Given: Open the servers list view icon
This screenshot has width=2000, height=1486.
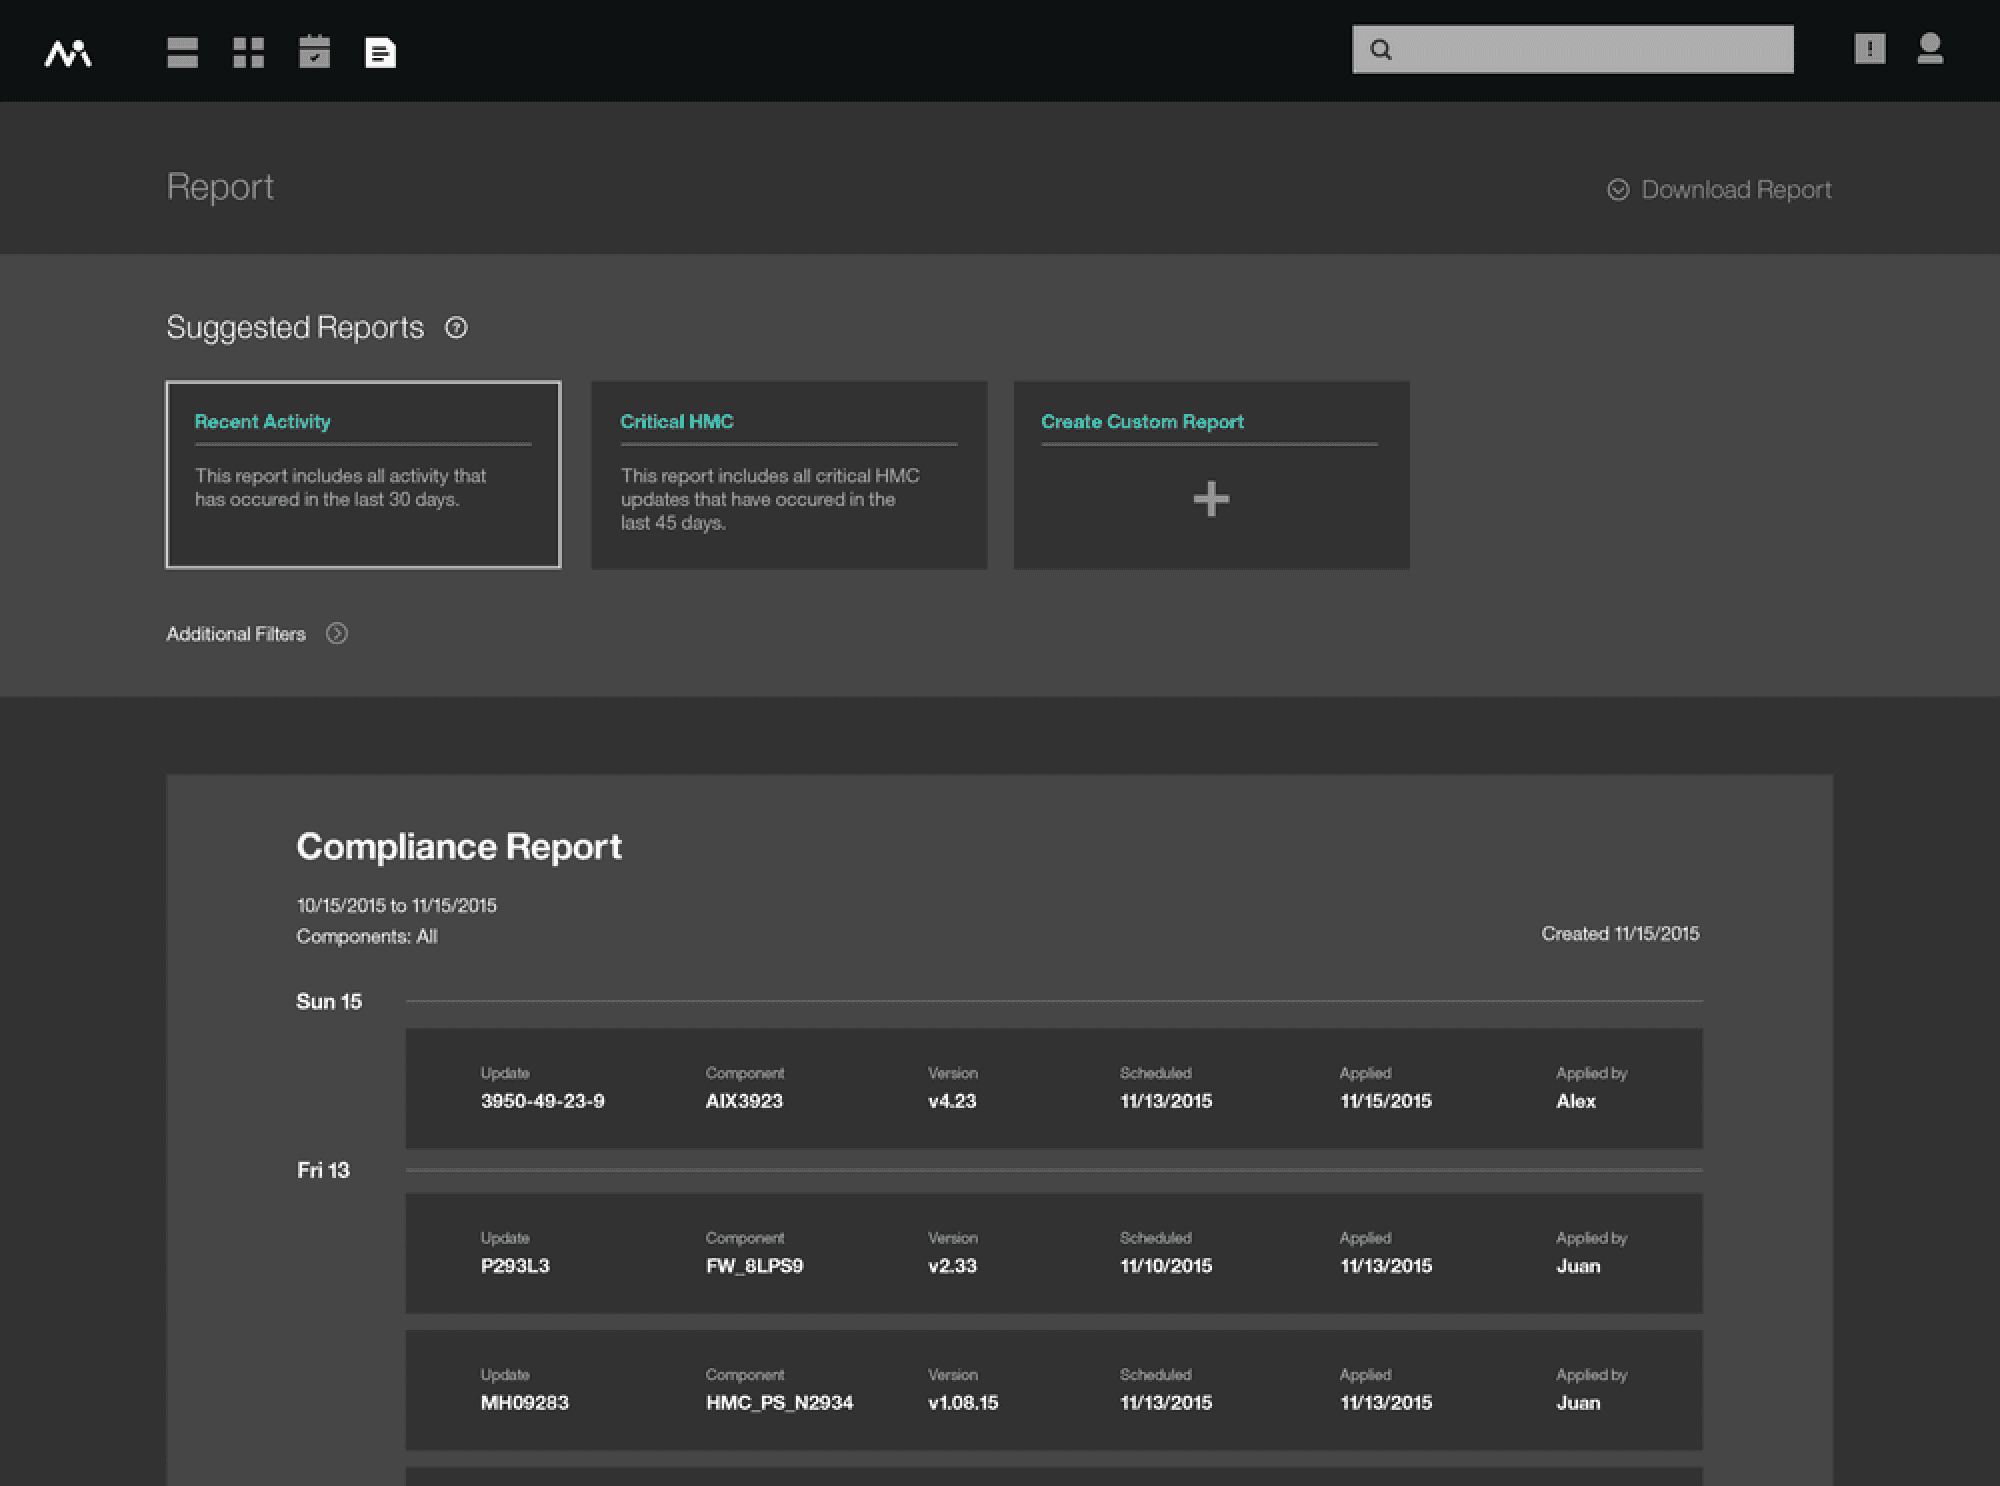Looking at the screenshot, I should tap(182, 52).
